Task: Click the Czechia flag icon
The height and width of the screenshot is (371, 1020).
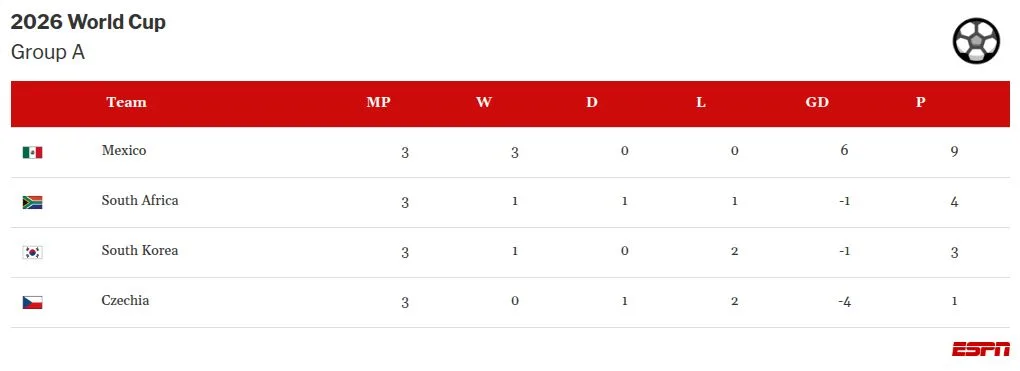Action: tap(33, 303)
